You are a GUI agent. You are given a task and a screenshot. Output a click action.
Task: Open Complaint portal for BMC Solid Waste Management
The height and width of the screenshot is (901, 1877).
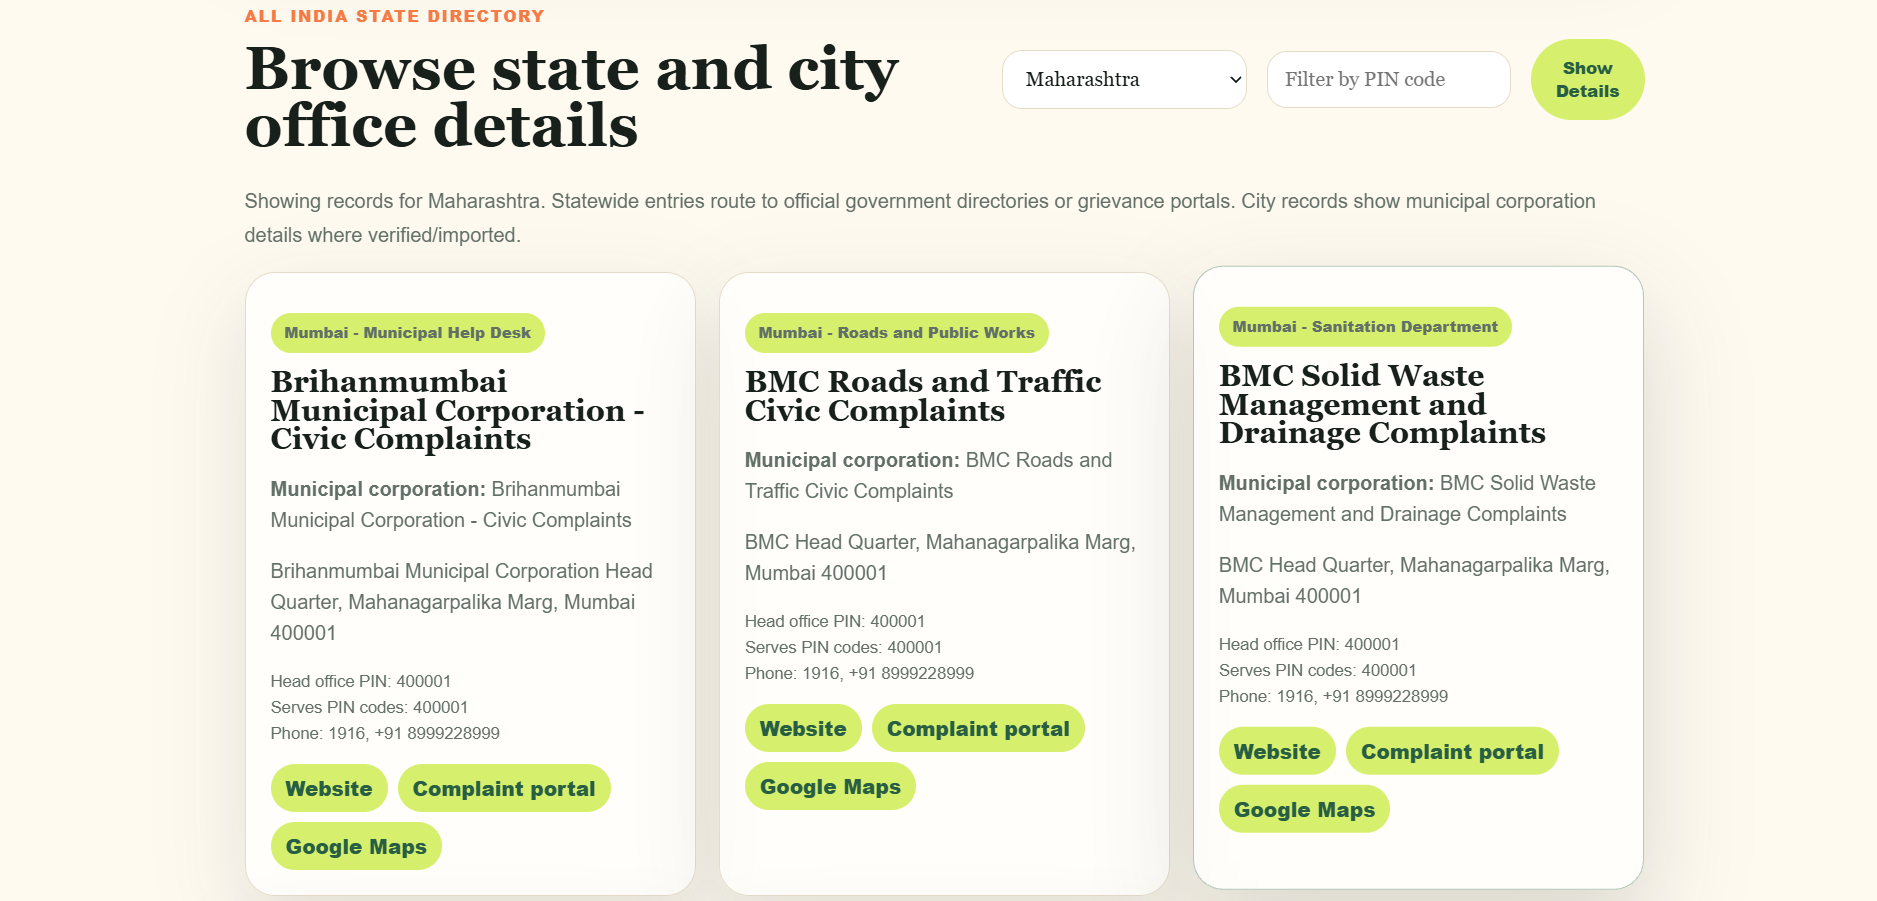click(1452, 751)
